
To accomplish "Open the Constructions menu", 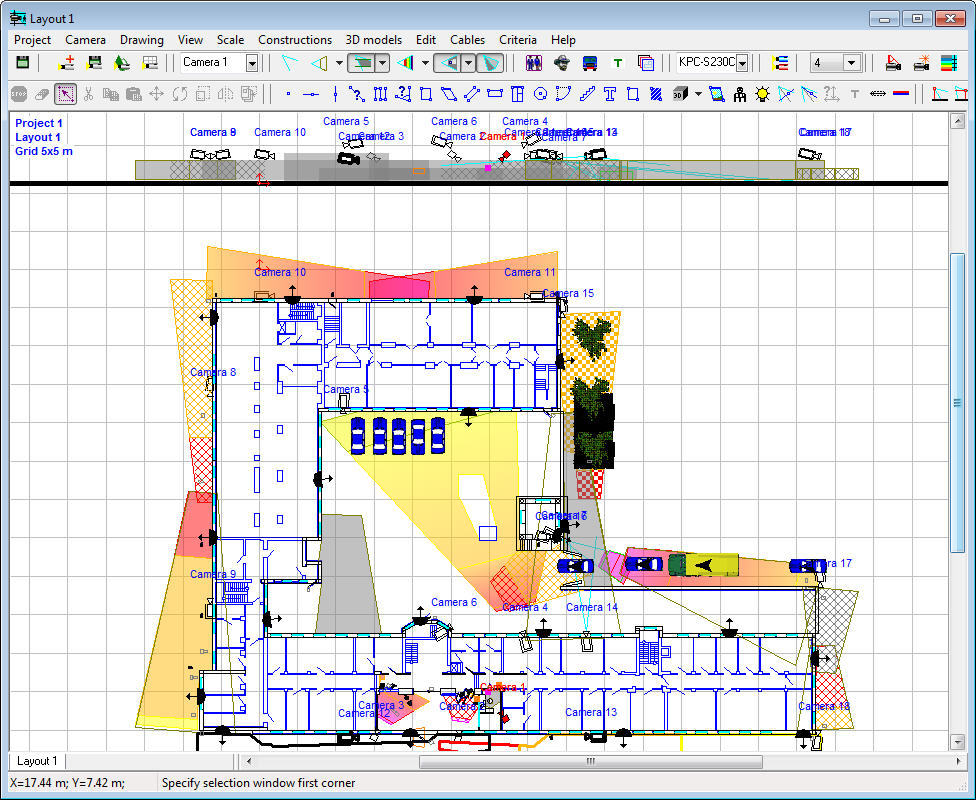I will coord(294,40).
